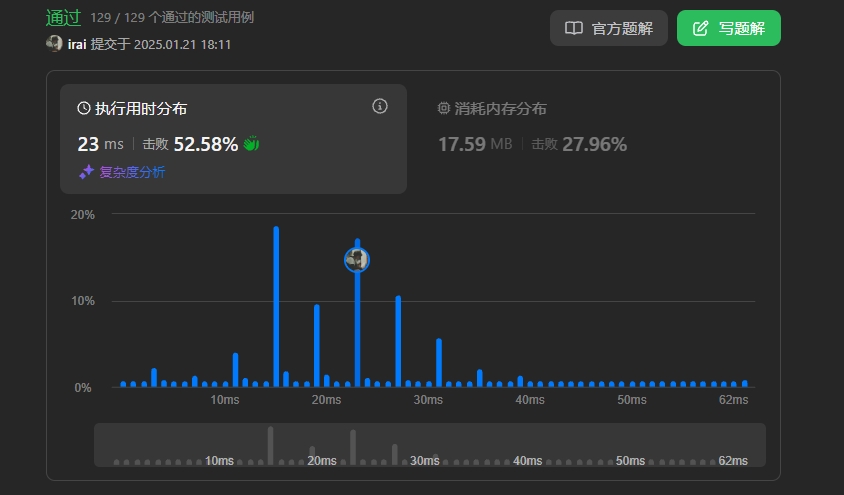Click the avatar marker on the chart
Screen dimensions: 844x495
pos(357,260)
